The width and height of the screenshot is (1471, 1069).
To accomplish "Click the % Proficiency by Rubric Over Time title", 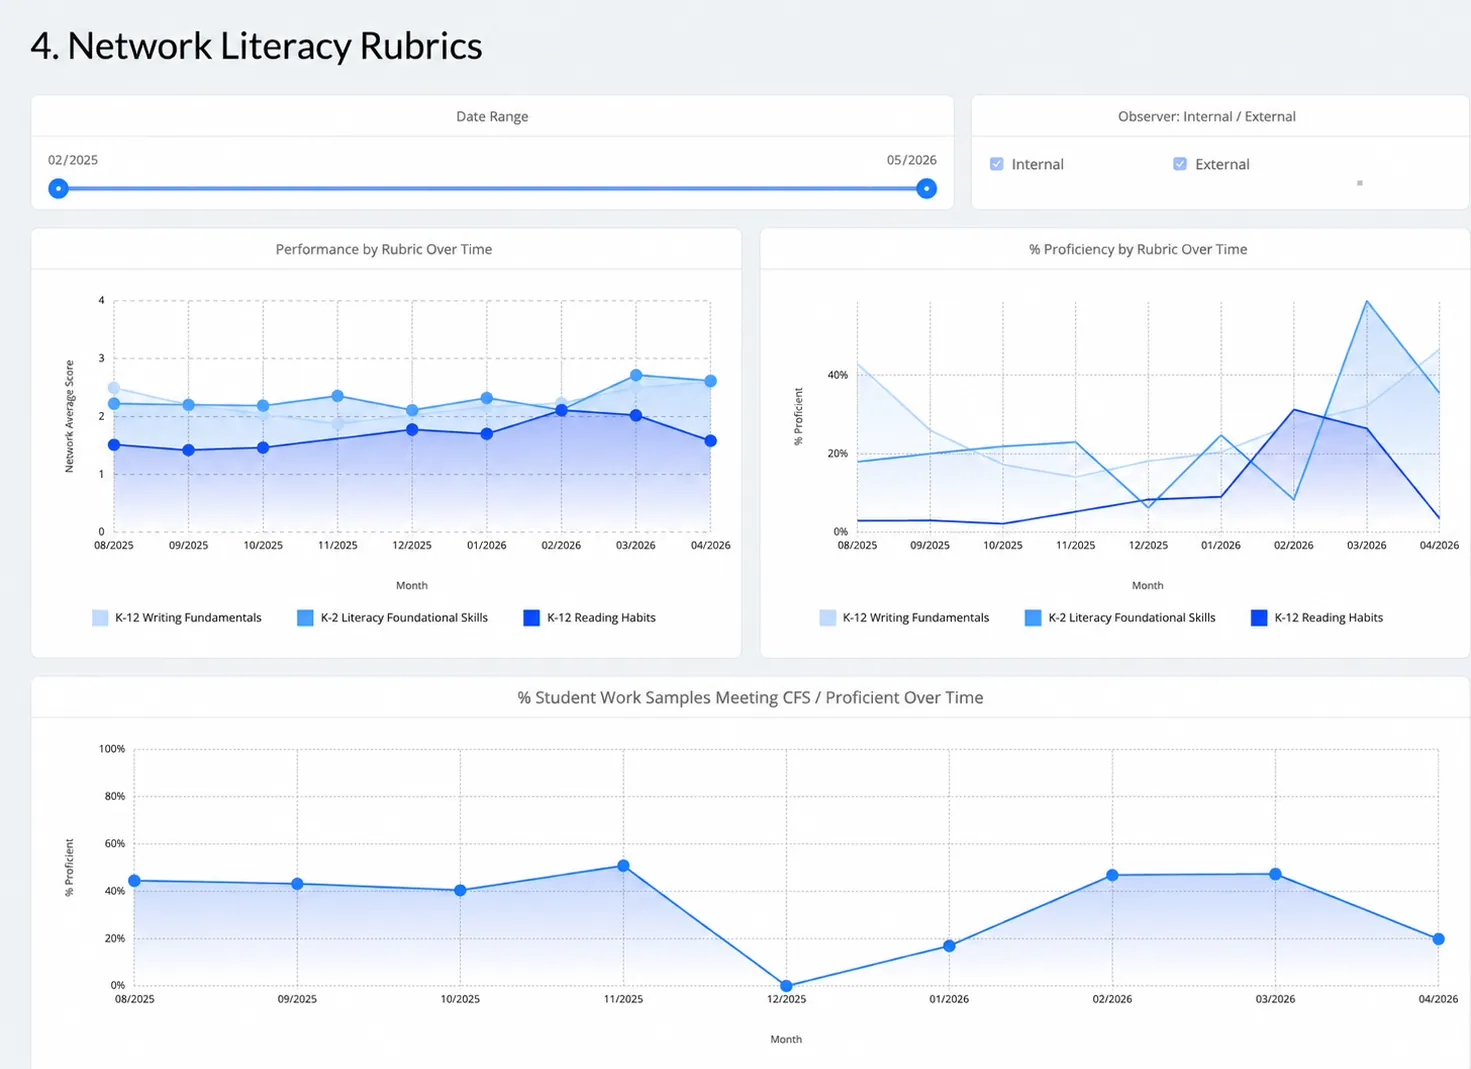I will [1138, 249].
